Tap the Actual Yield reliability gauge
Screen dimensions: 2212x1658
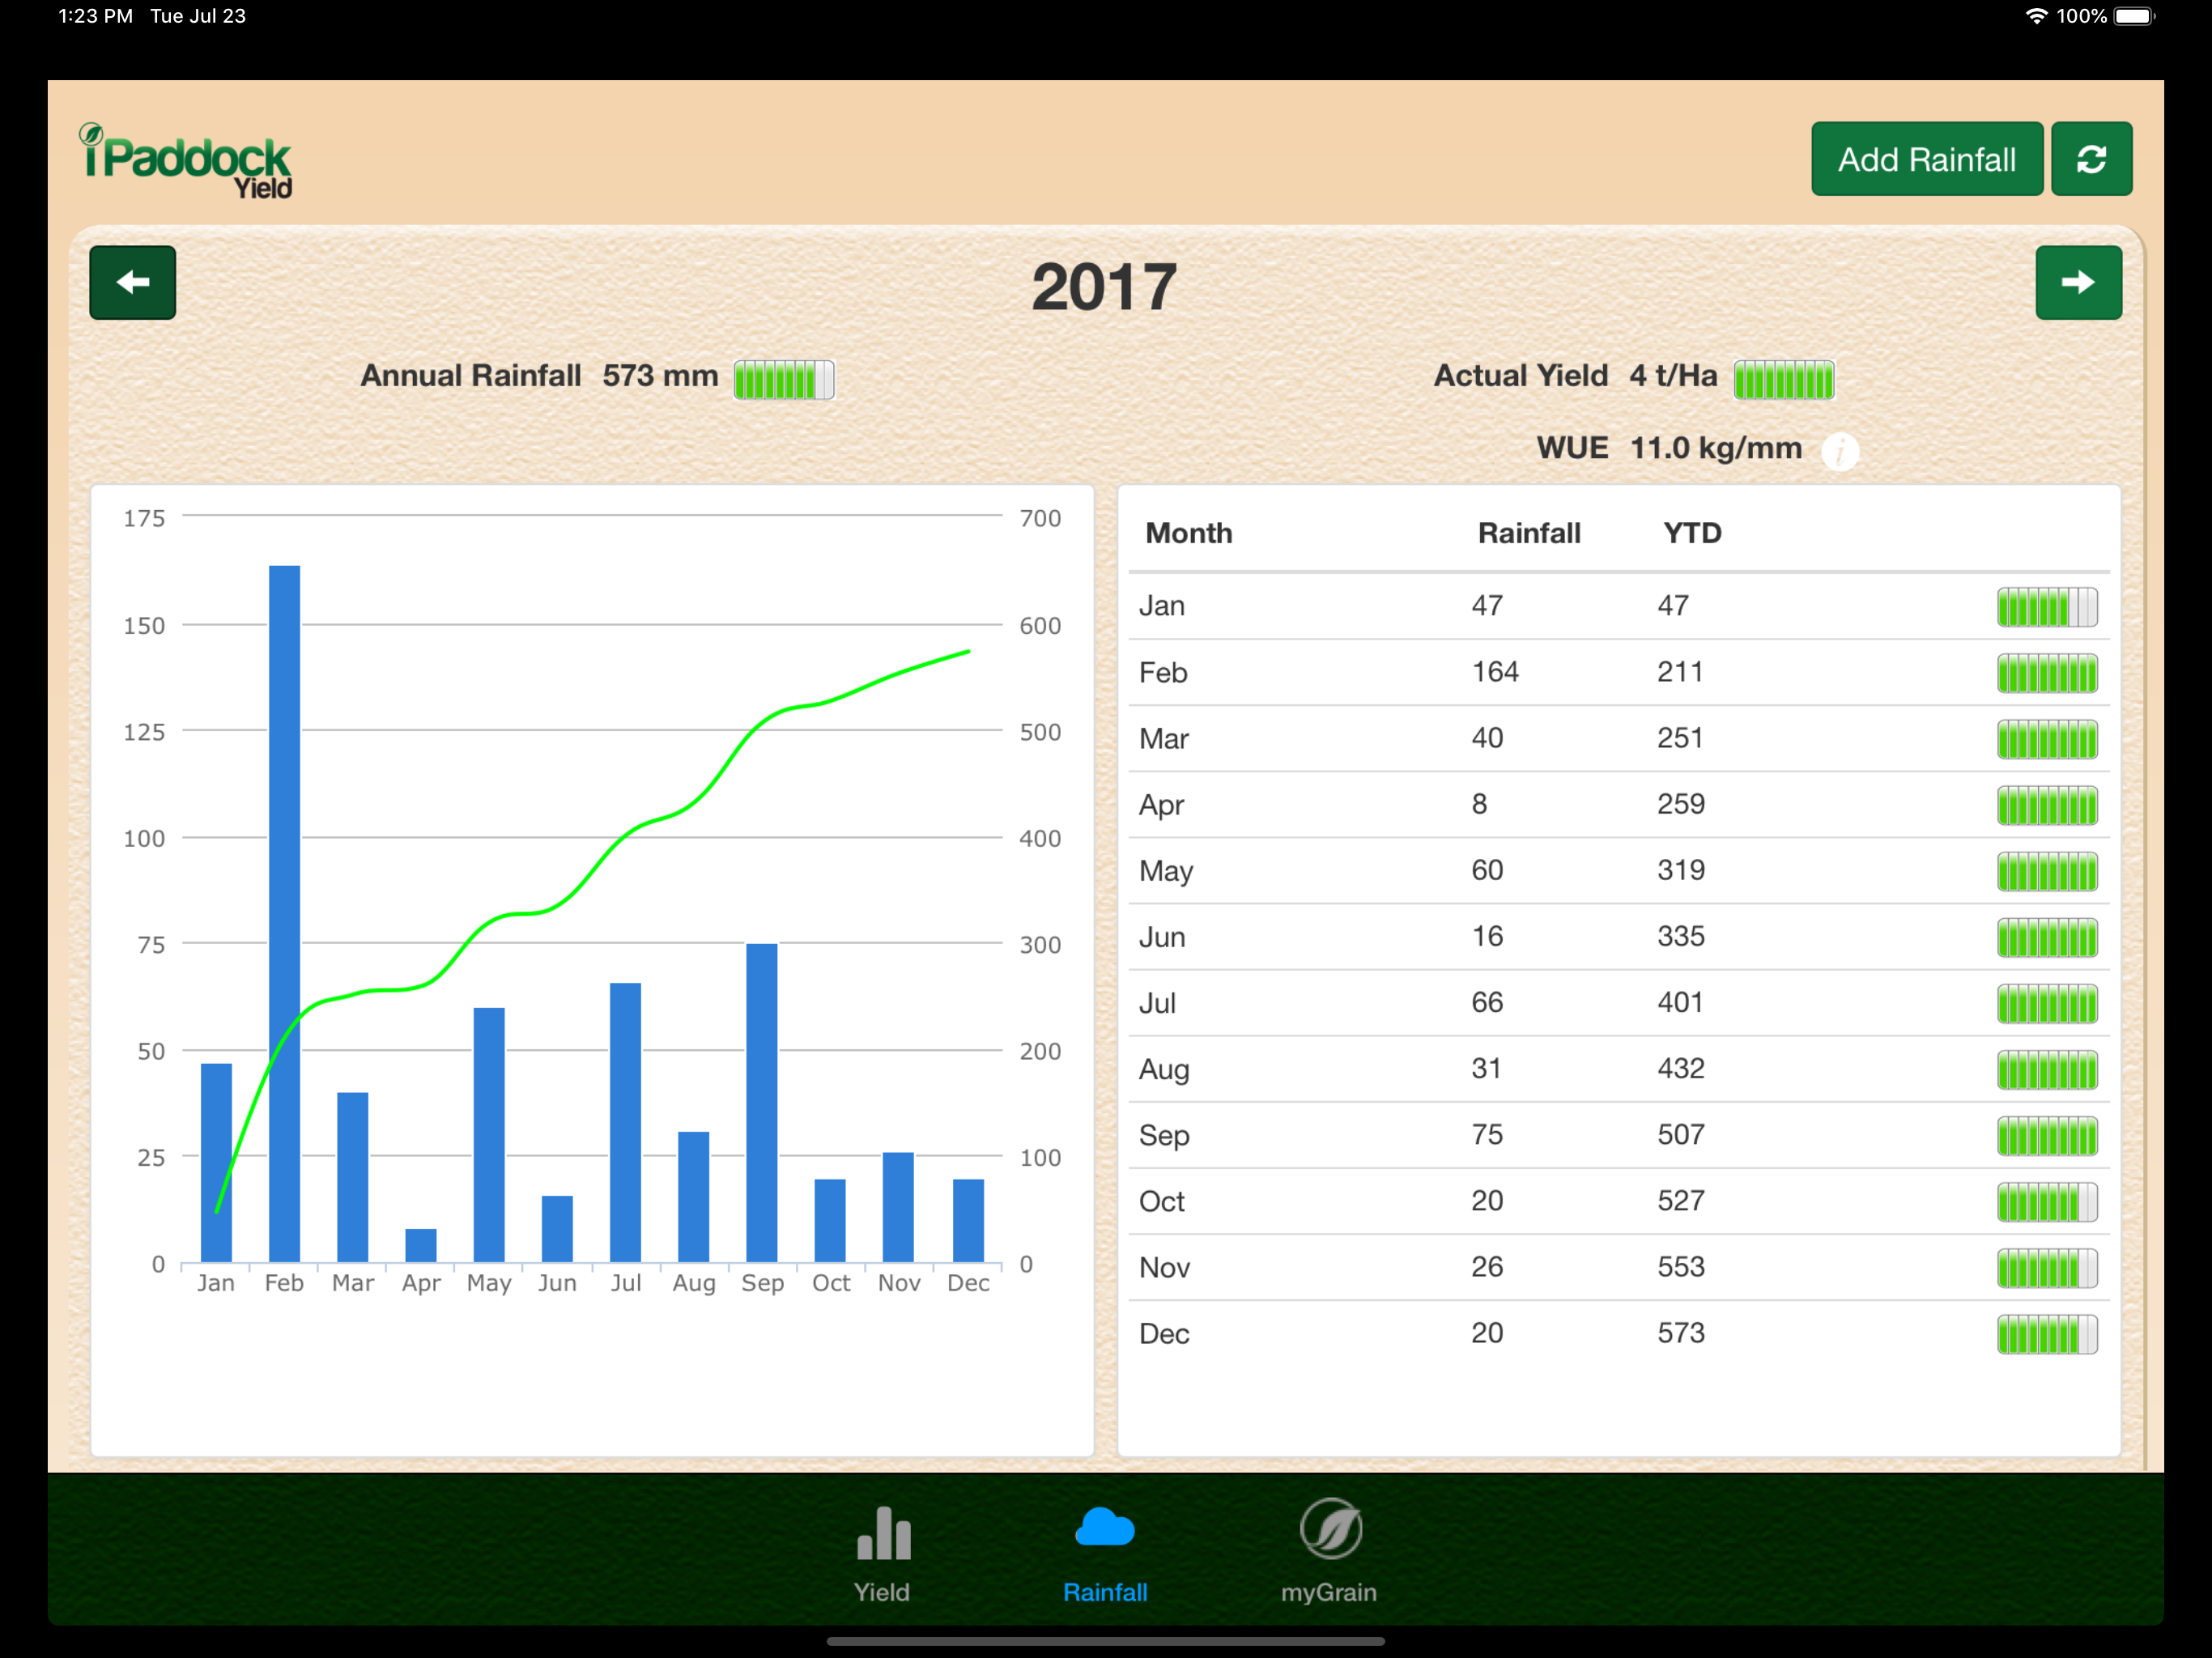[x=1784, y=379]
